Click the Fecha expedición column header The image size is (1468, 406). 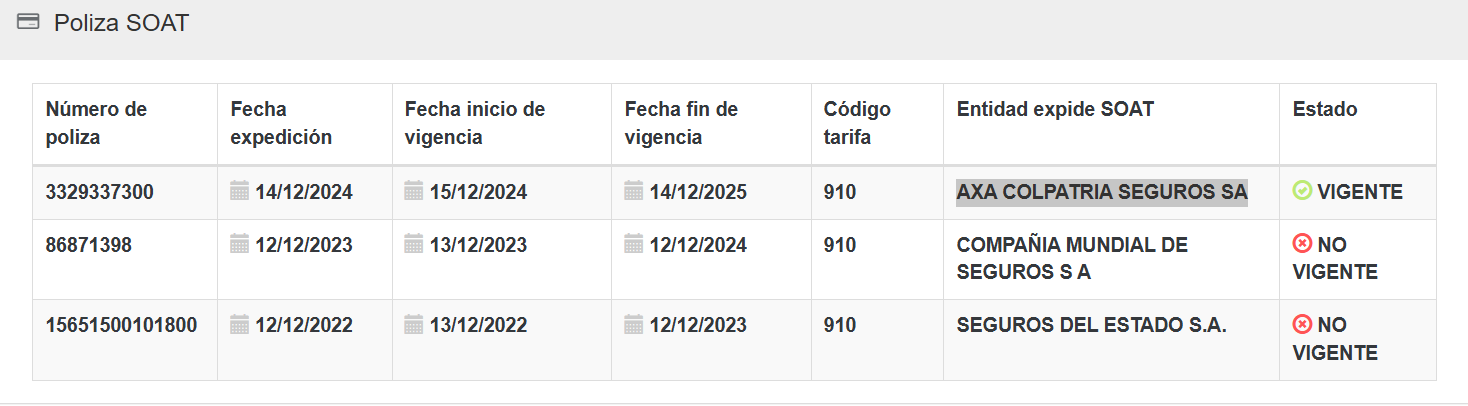tap(281, 123)
